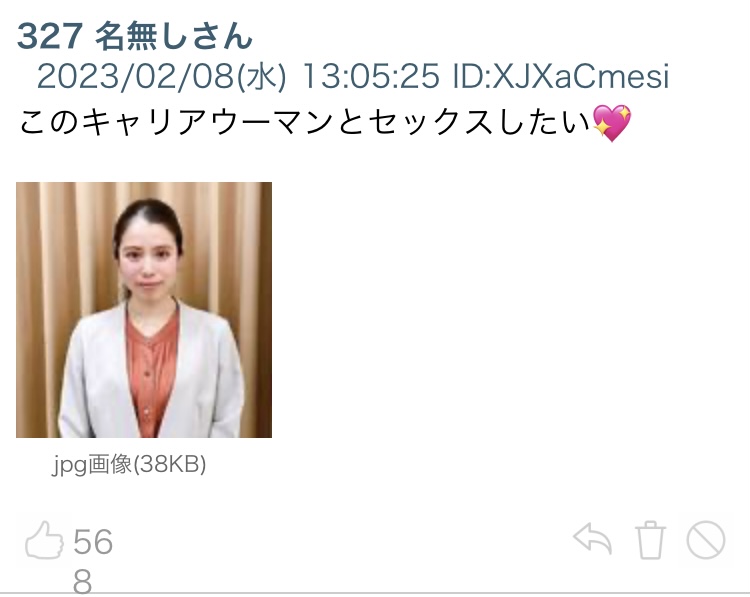The height and width of the screenshot is (597, 750).
Task: Click the timestamp 13:05:25
Action: click(371, 76)
